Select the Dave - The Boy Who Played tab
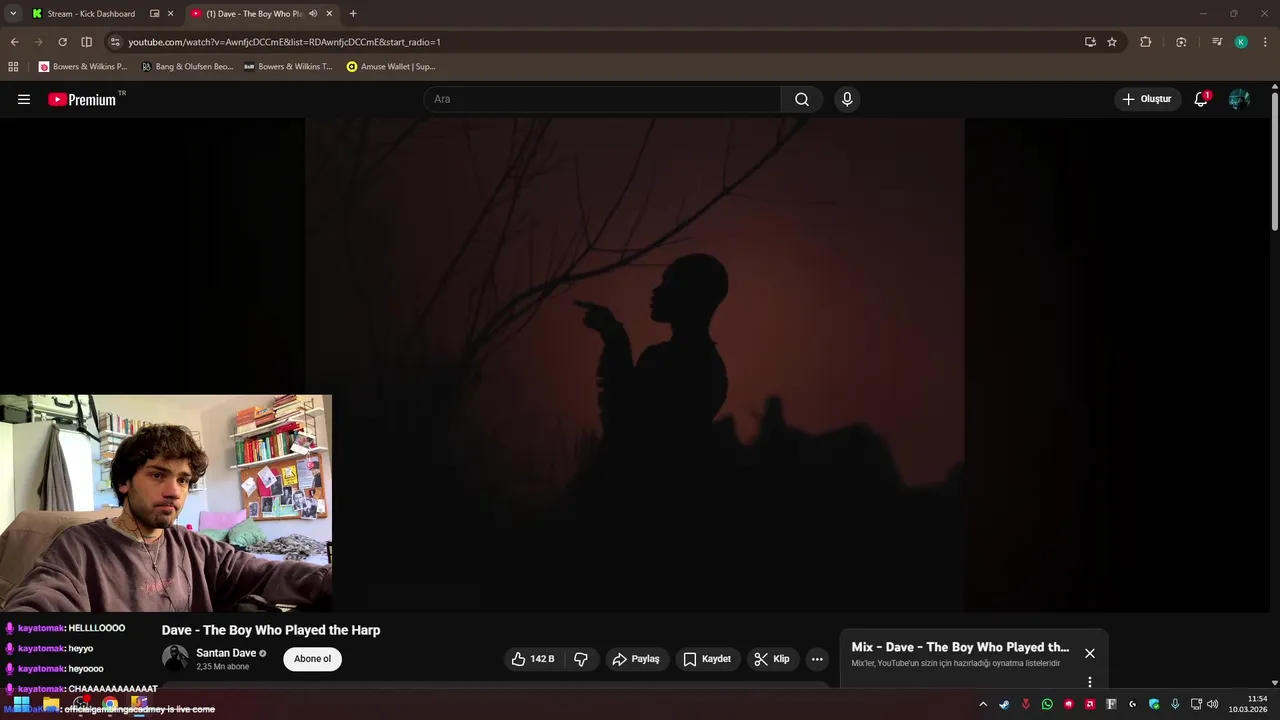 click(254, 14)
